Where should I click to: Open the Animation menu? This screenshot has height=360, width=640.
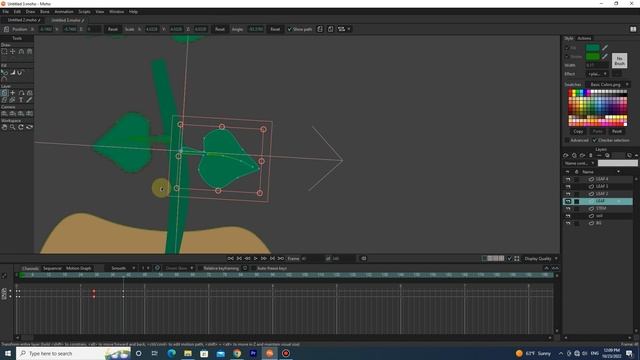[x=64, y=12]
